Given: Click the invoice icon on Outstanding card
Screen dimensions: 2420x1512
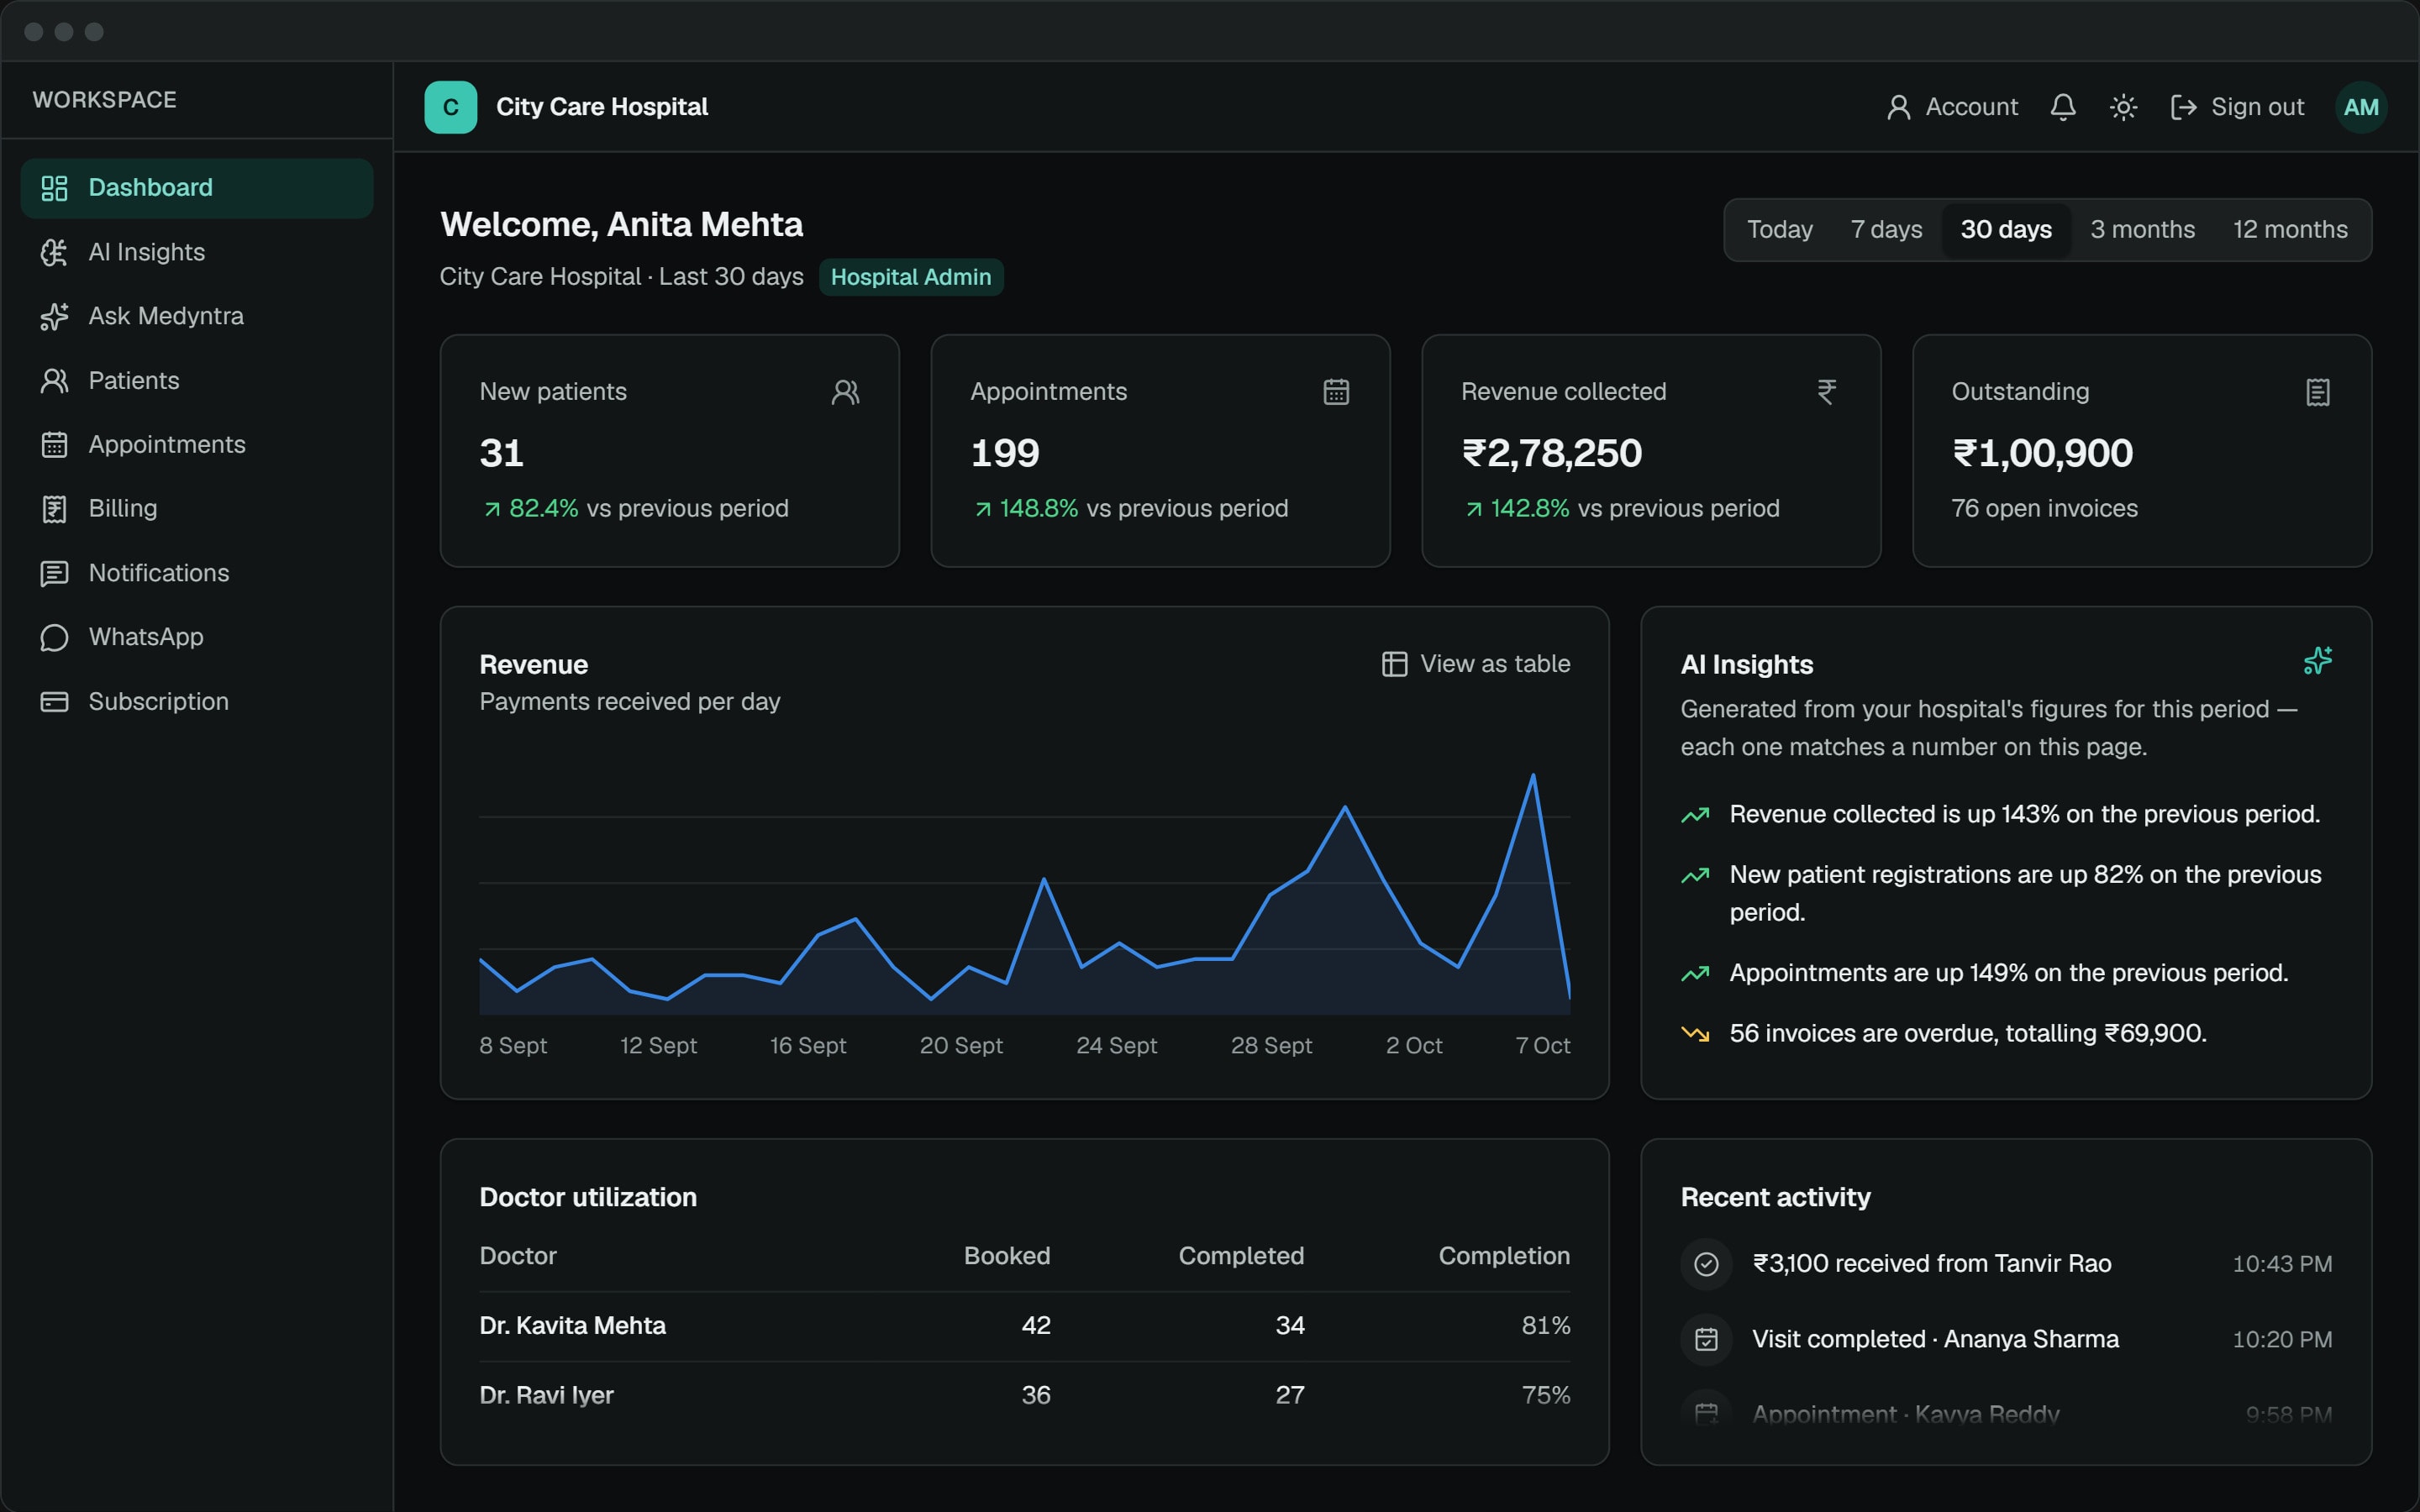Looking at the screenshot, I should (x=2318, y=392).
